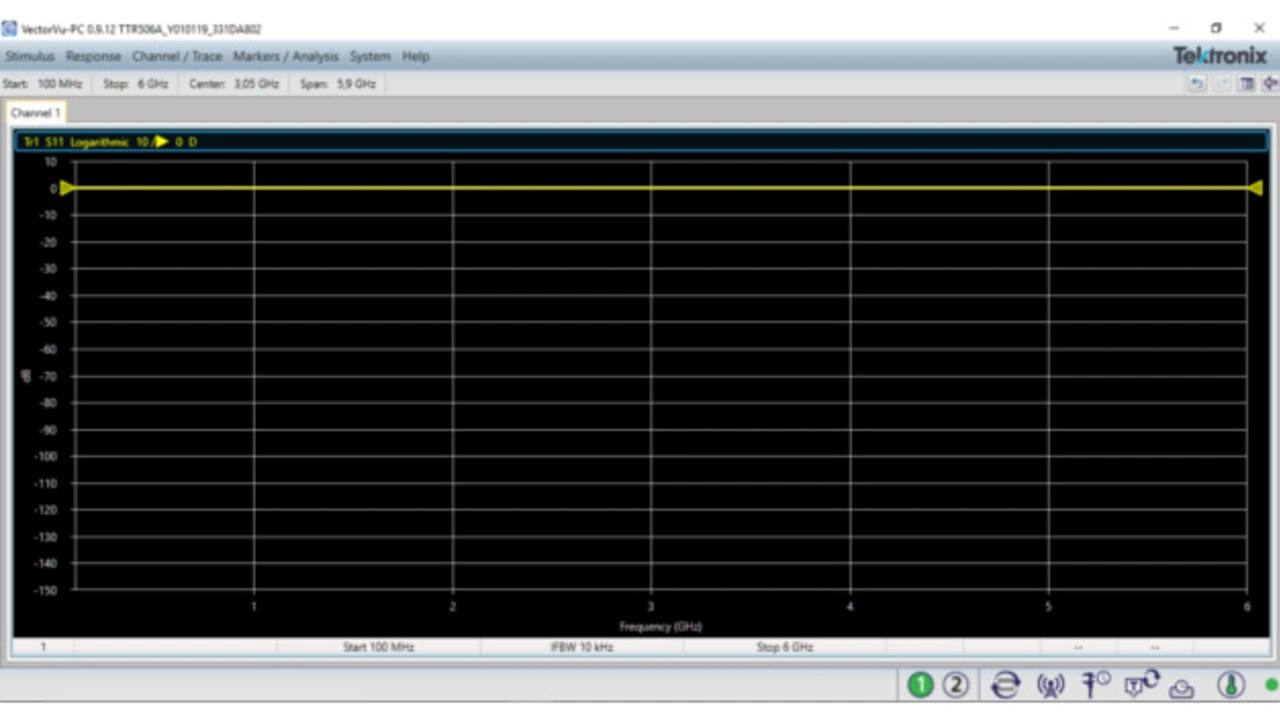Click the panel layout icon in toolbar
This screenshot has width=1280, height=721.
coord(1246,84)
